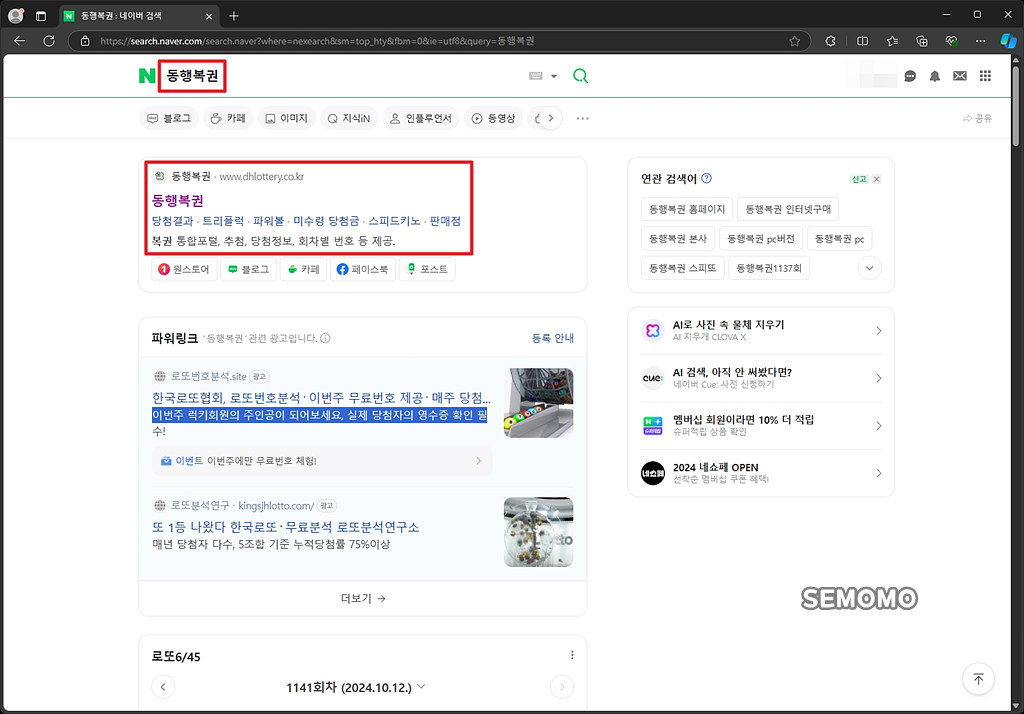1024x714 pixels.
Task: Open the 1141회차 round dropdown
Action: point(356,687)
